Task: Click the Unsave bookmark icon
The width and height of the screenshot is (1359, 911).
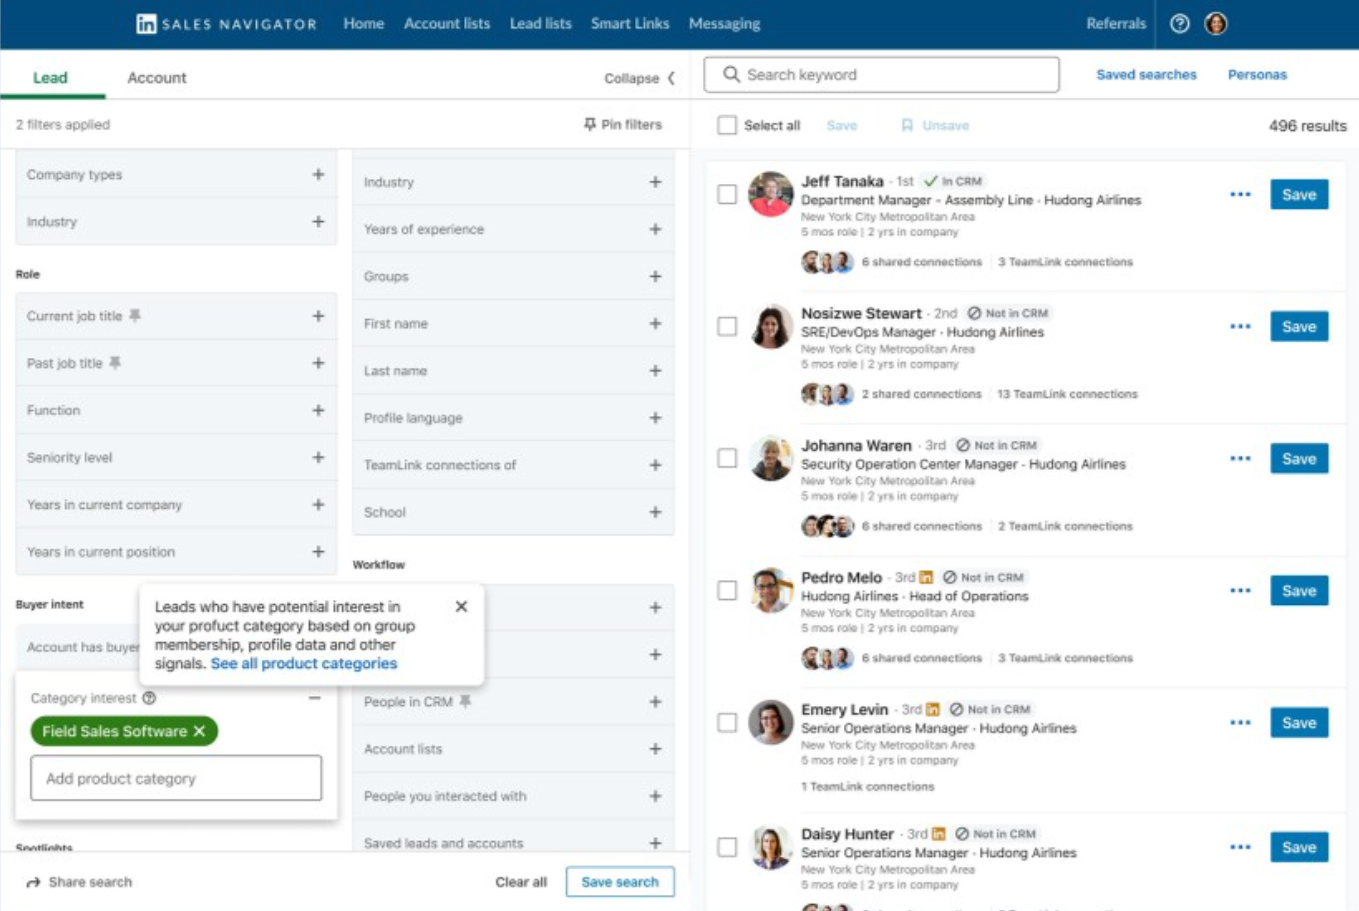Action: pos(907,125)
